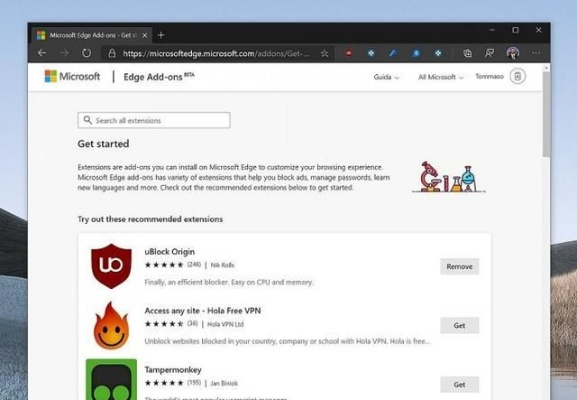This screenshot has width=577, height=400.
Task: Click the Hola VPN star rating
Action: point(164,324)
